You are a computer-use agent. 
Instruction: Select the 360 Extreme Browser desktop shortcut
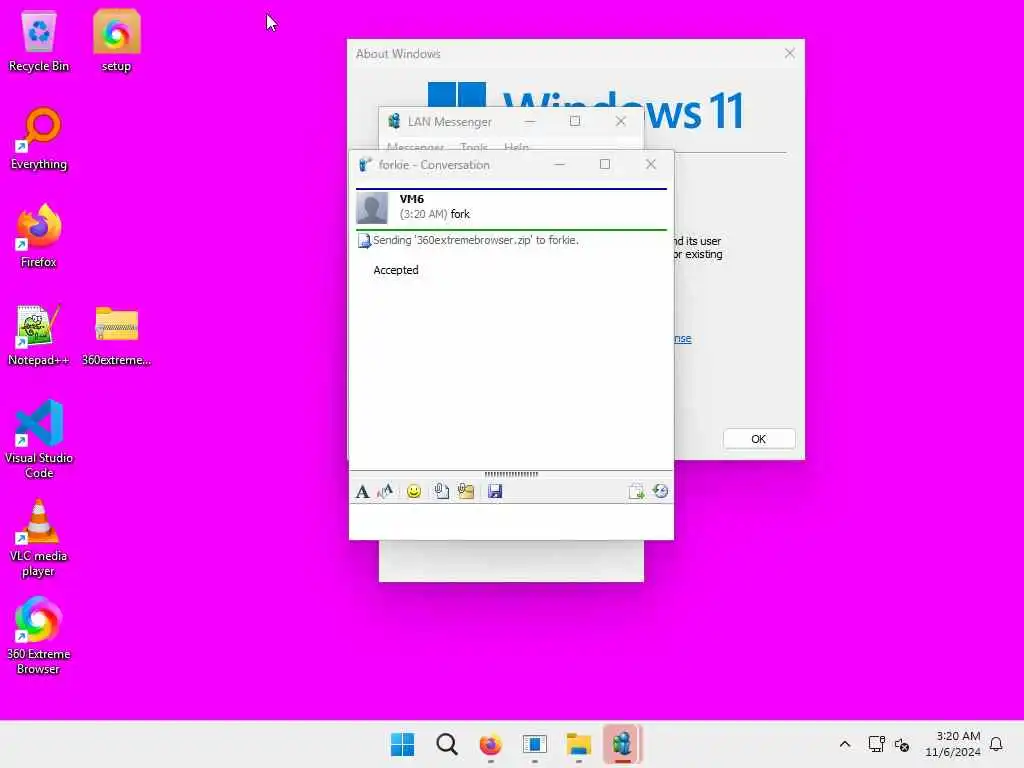point(39,636)
